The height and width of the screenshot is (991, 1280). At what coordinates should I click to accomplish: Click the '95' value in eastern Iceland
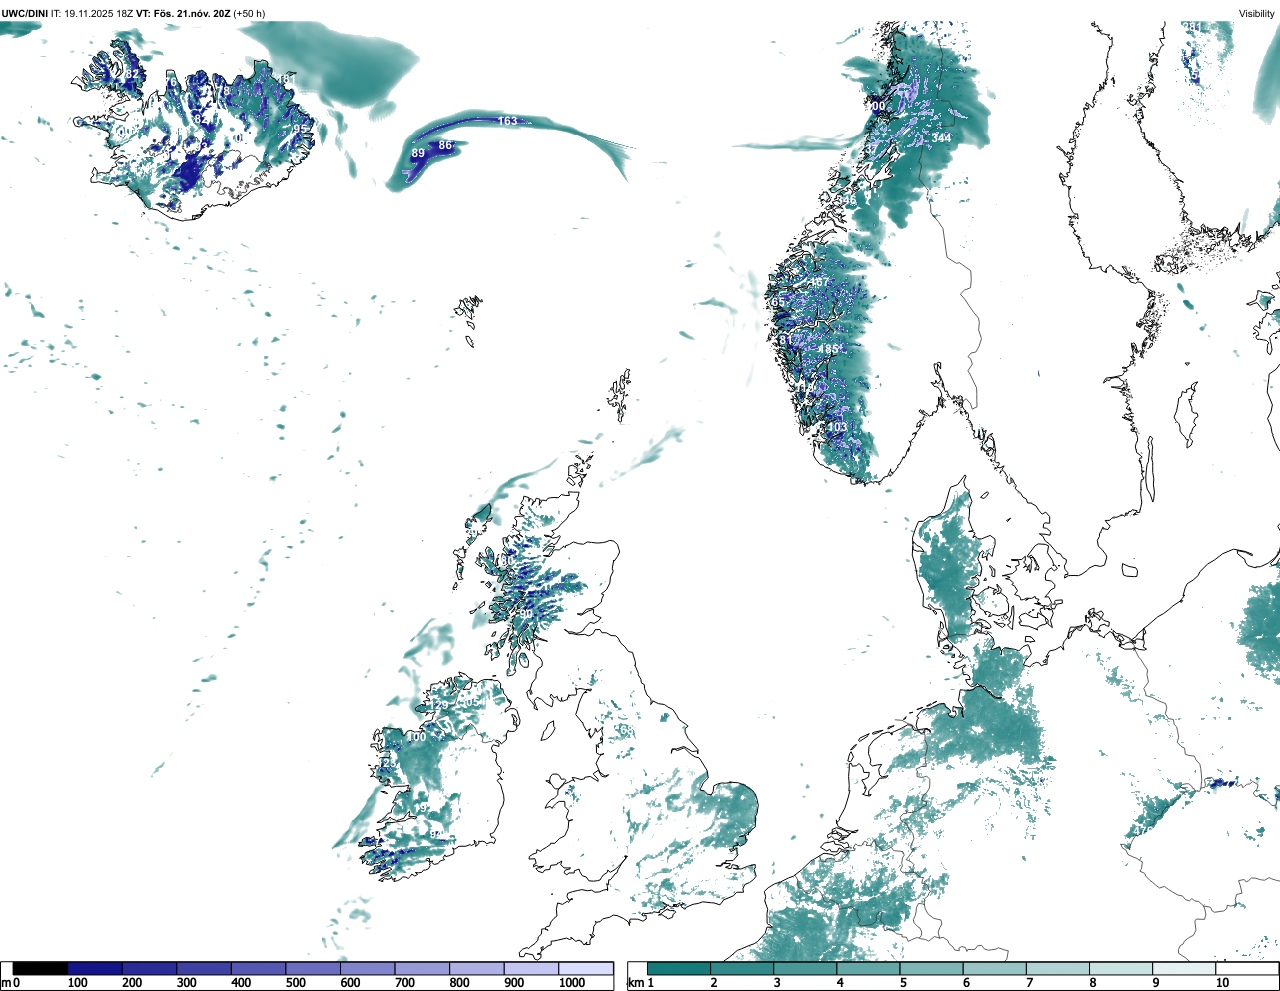[x=300, y=129]
